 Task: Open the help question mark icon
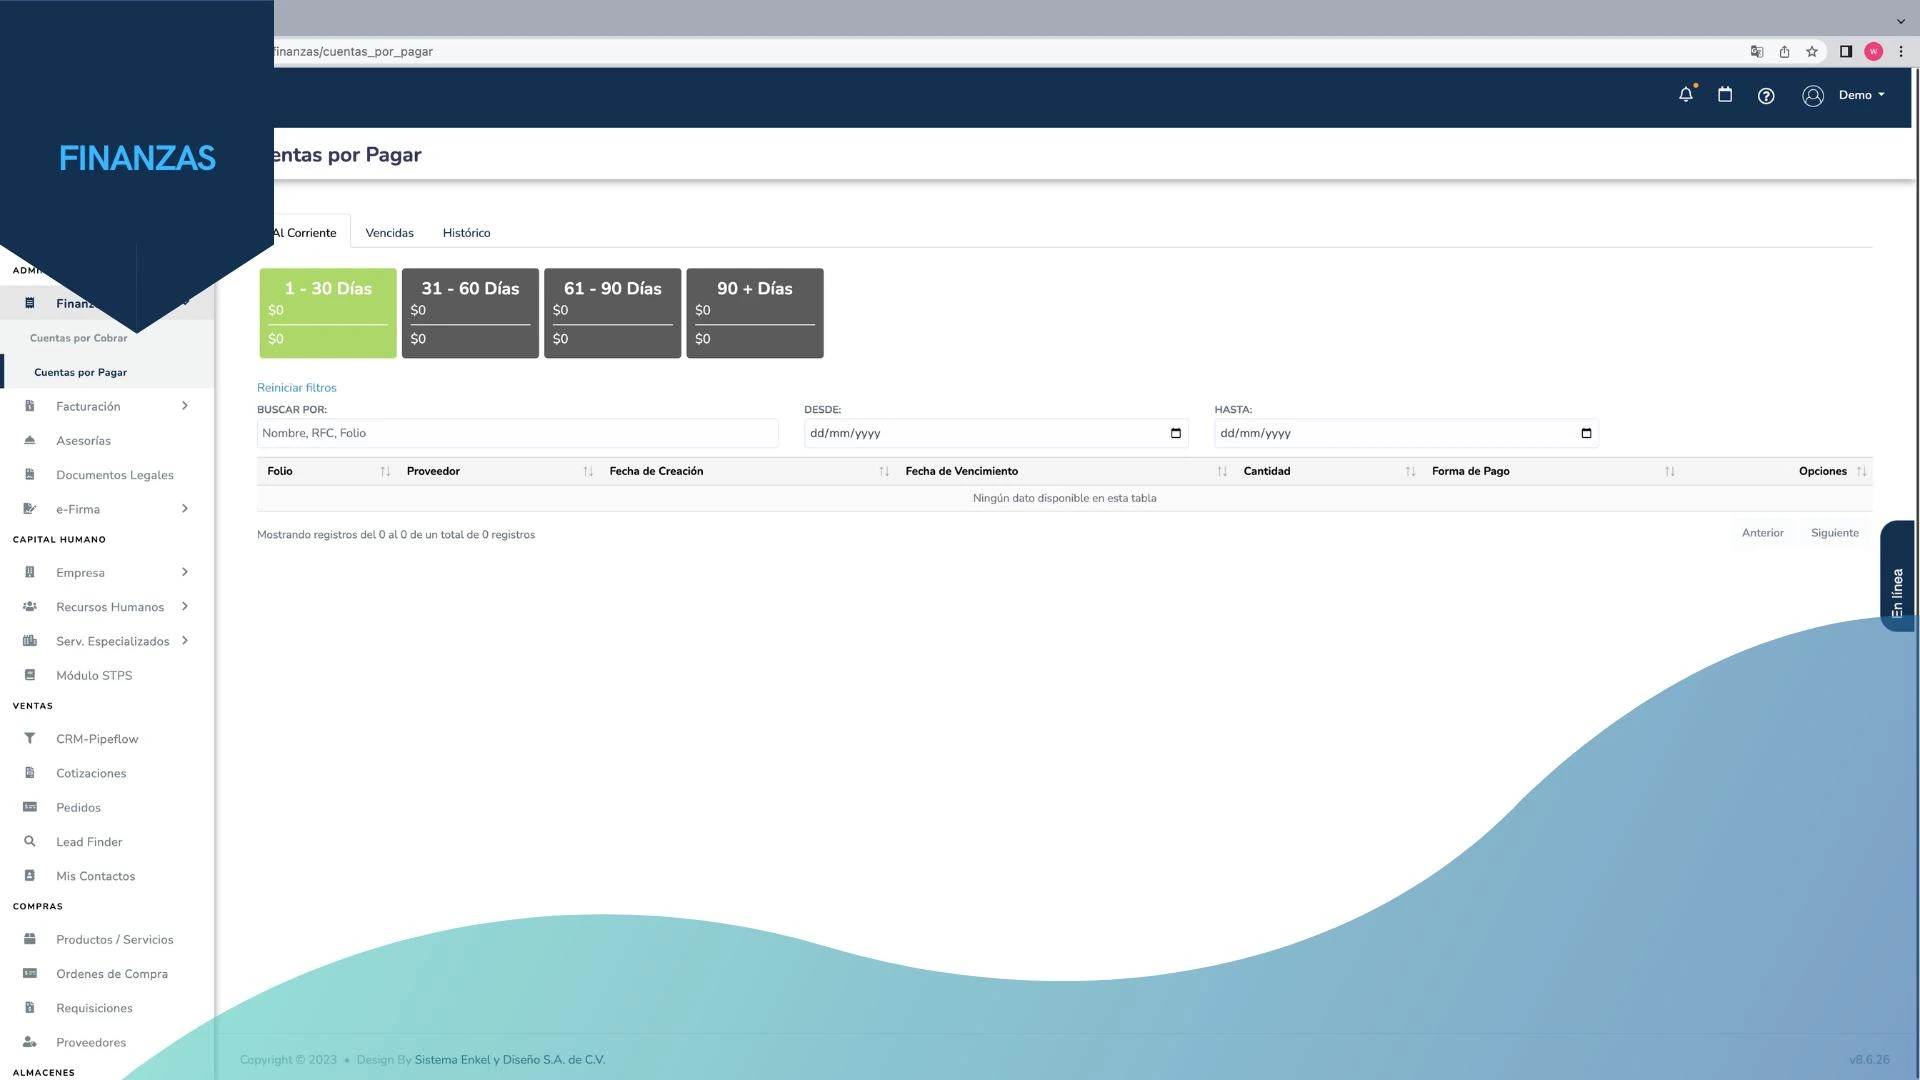(1766, 96)
